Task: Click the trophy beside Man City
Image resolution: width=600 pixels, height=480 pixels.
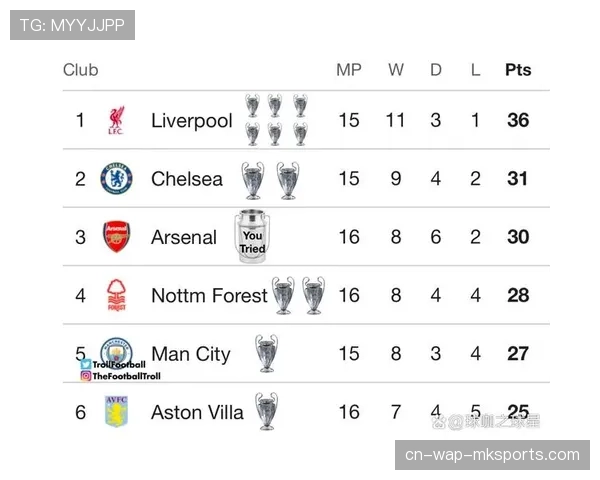Action: pyautogui.click(x=266, y=353)
